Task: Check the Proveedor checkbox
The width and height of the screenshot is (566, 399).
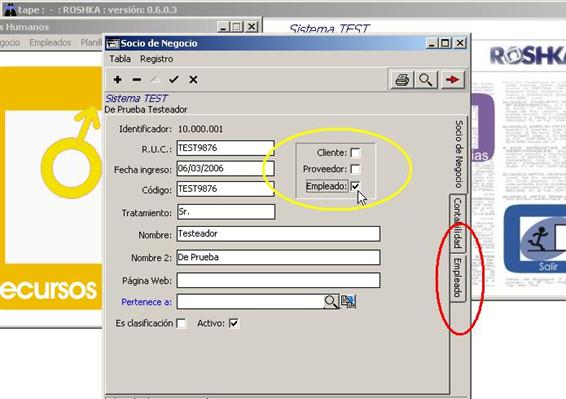Action: (x=355, y=169)
